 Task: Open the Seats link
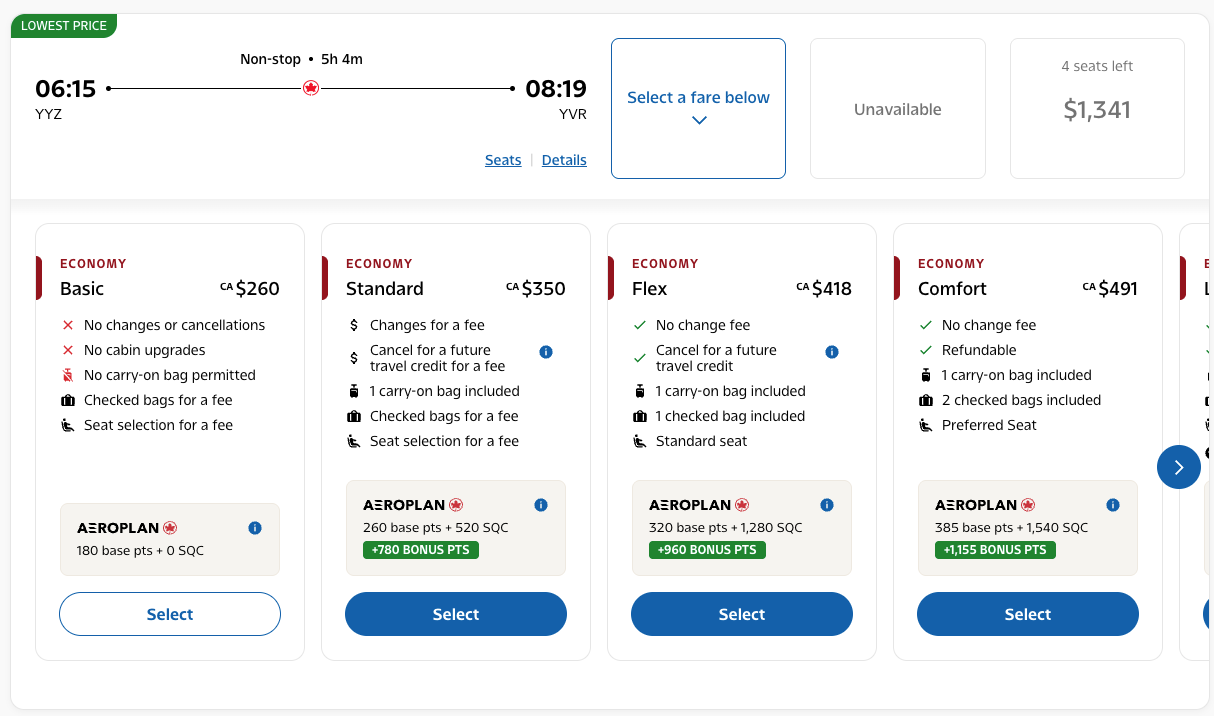click(503, 160)
